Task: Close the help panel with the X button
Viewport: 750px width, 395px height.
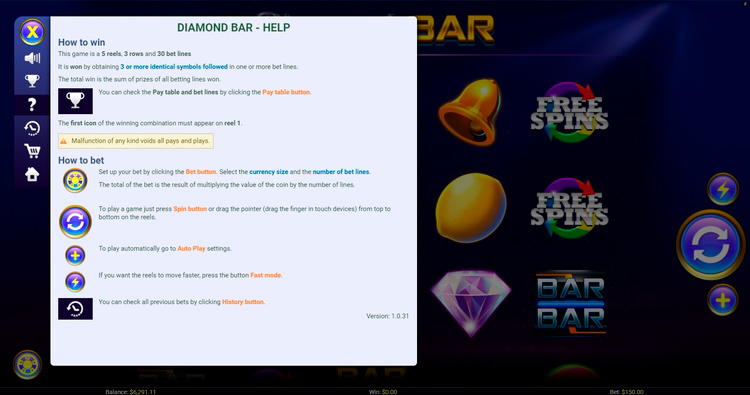Action: [32, 32]
